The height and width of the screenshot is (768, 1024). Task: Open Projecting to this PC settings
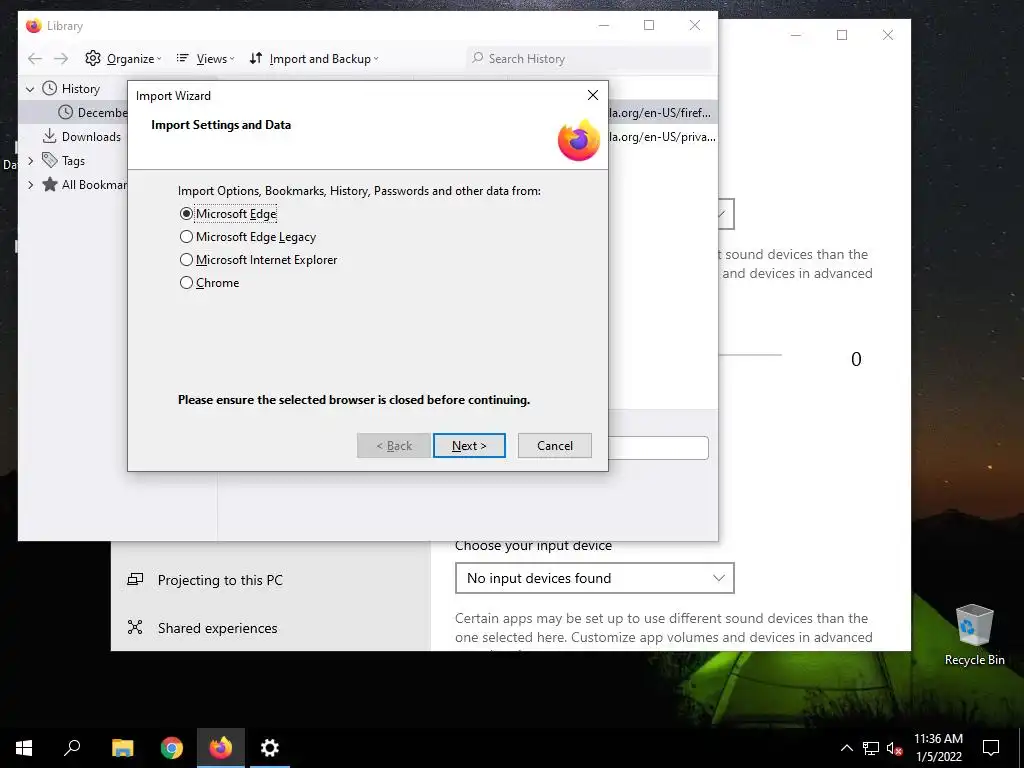click(220, 580)
